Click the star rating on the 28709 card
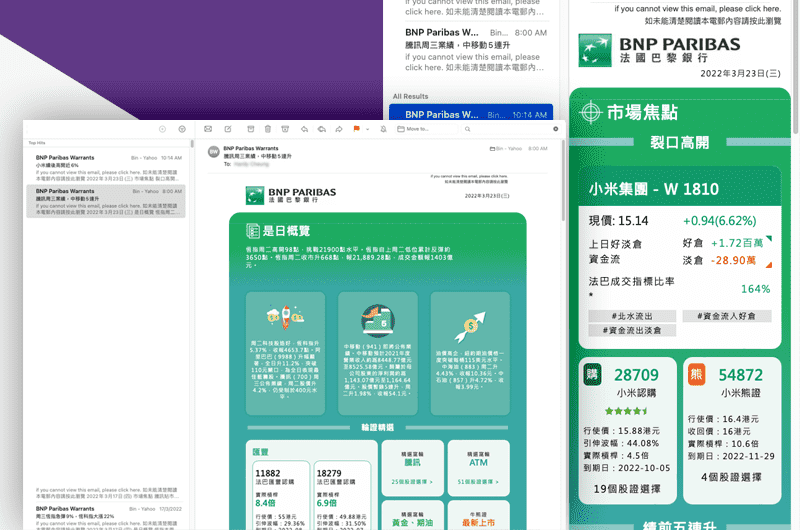Image resolution: width=800 pixels, height=530 pixels. click(627, 411)
